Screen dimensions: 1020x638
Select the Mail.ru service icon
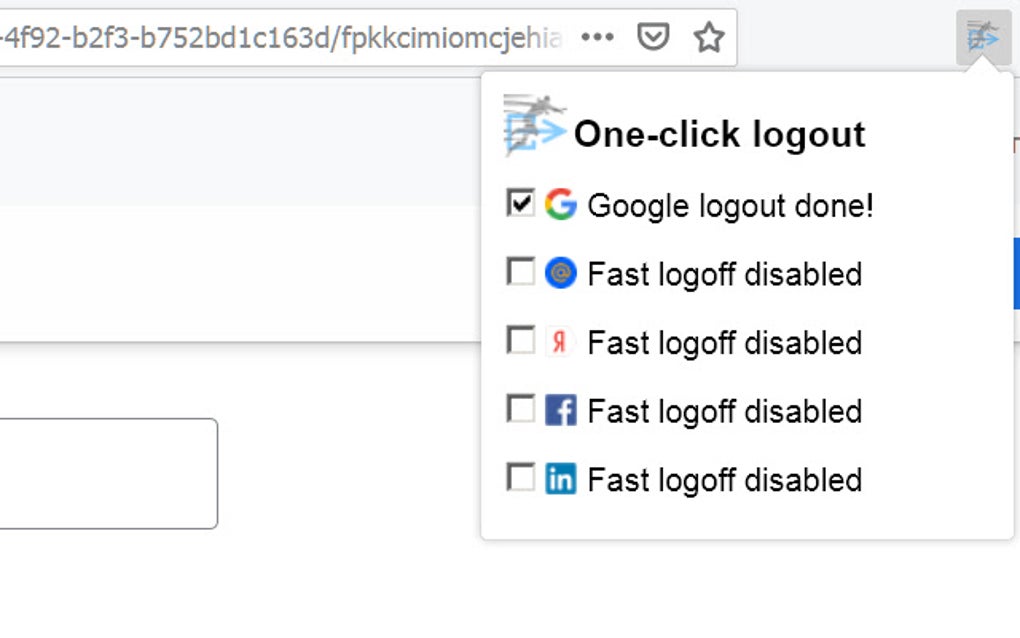click(x=562, y=273)
